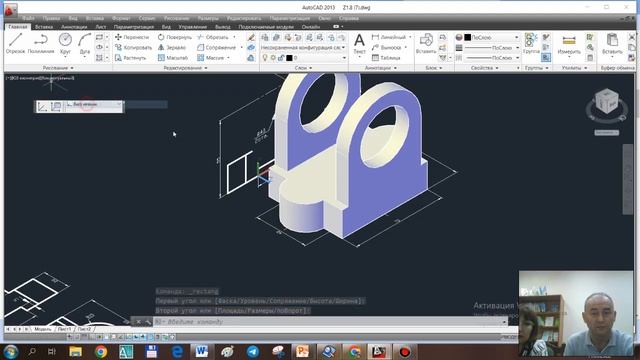Click the AutoCAD application menu button
The image size is (640, 360).
tap(10, 10)
